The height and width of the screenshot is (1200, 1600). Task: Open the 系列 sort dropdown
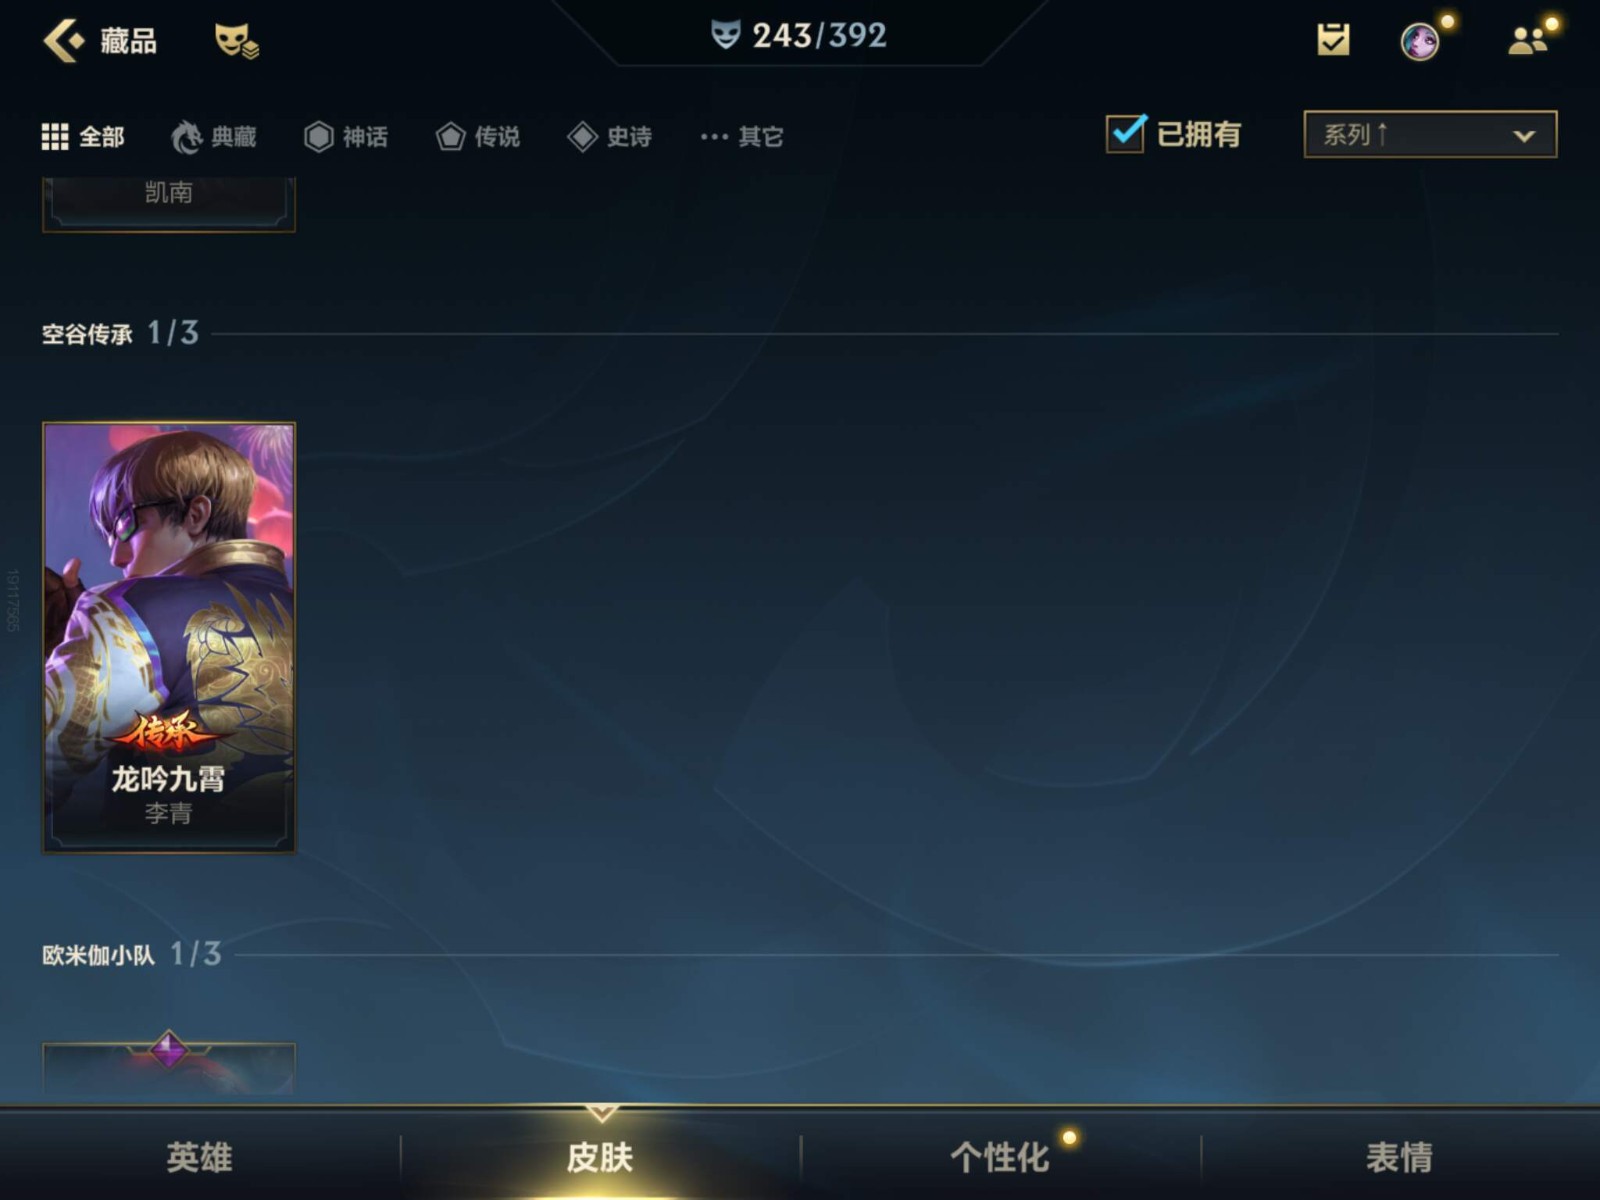[1430, 134]
